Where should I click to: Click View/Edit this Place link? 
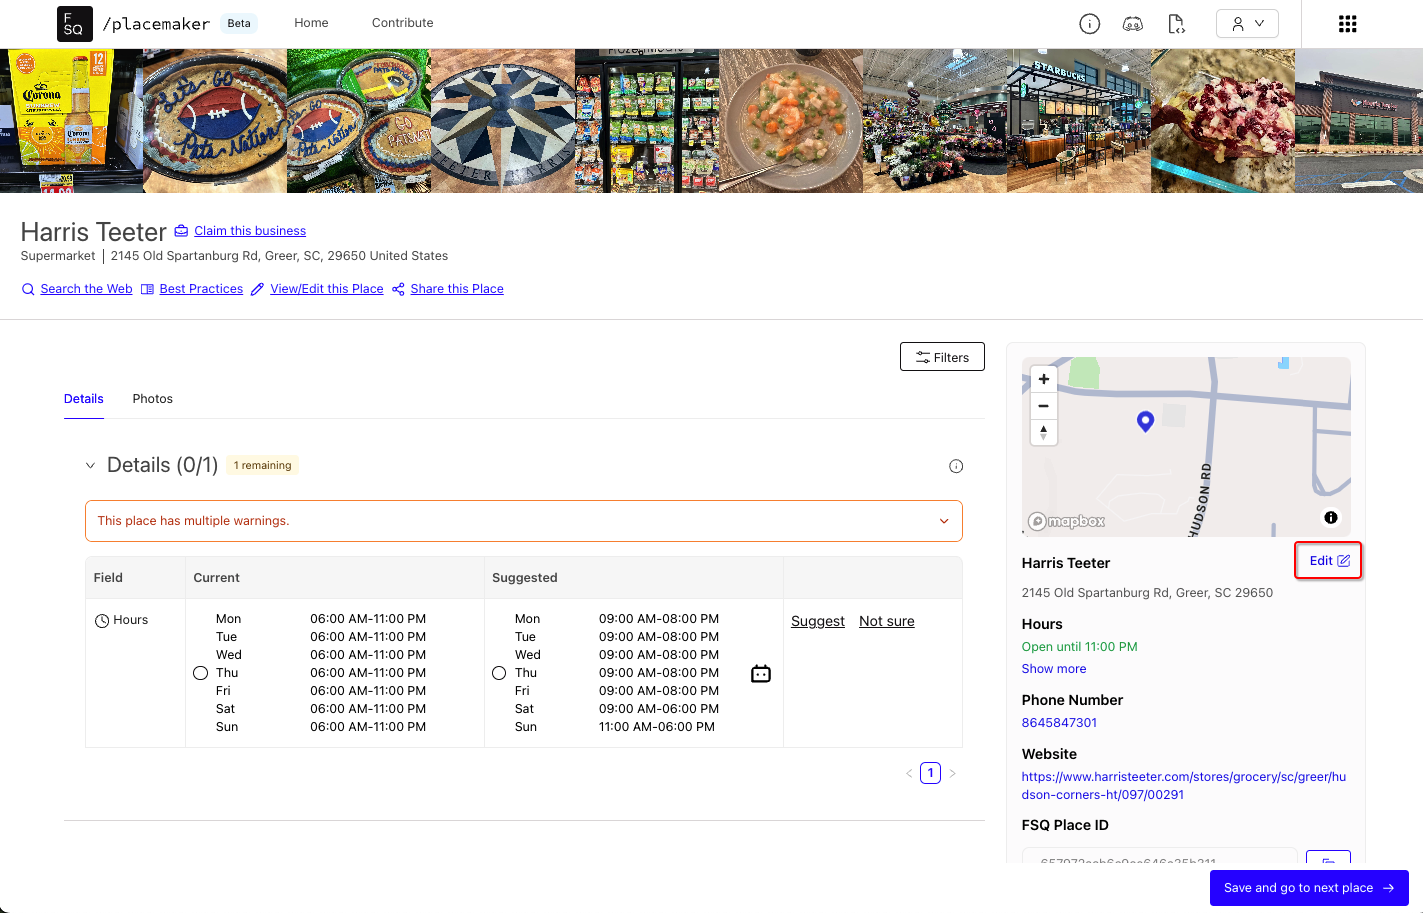pyautogui.click(x=327, y=289)
